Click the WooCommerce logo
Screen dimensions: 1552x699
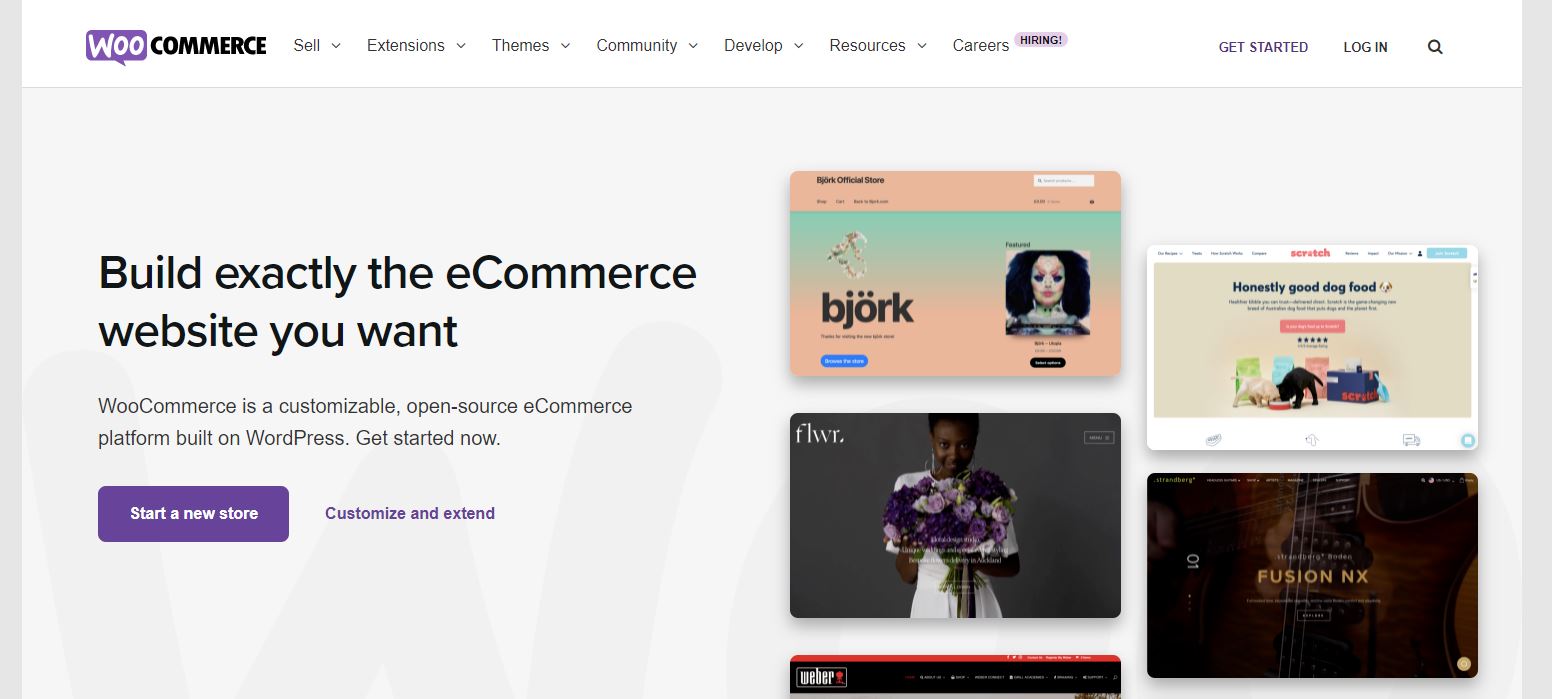[x=176, y=46]
